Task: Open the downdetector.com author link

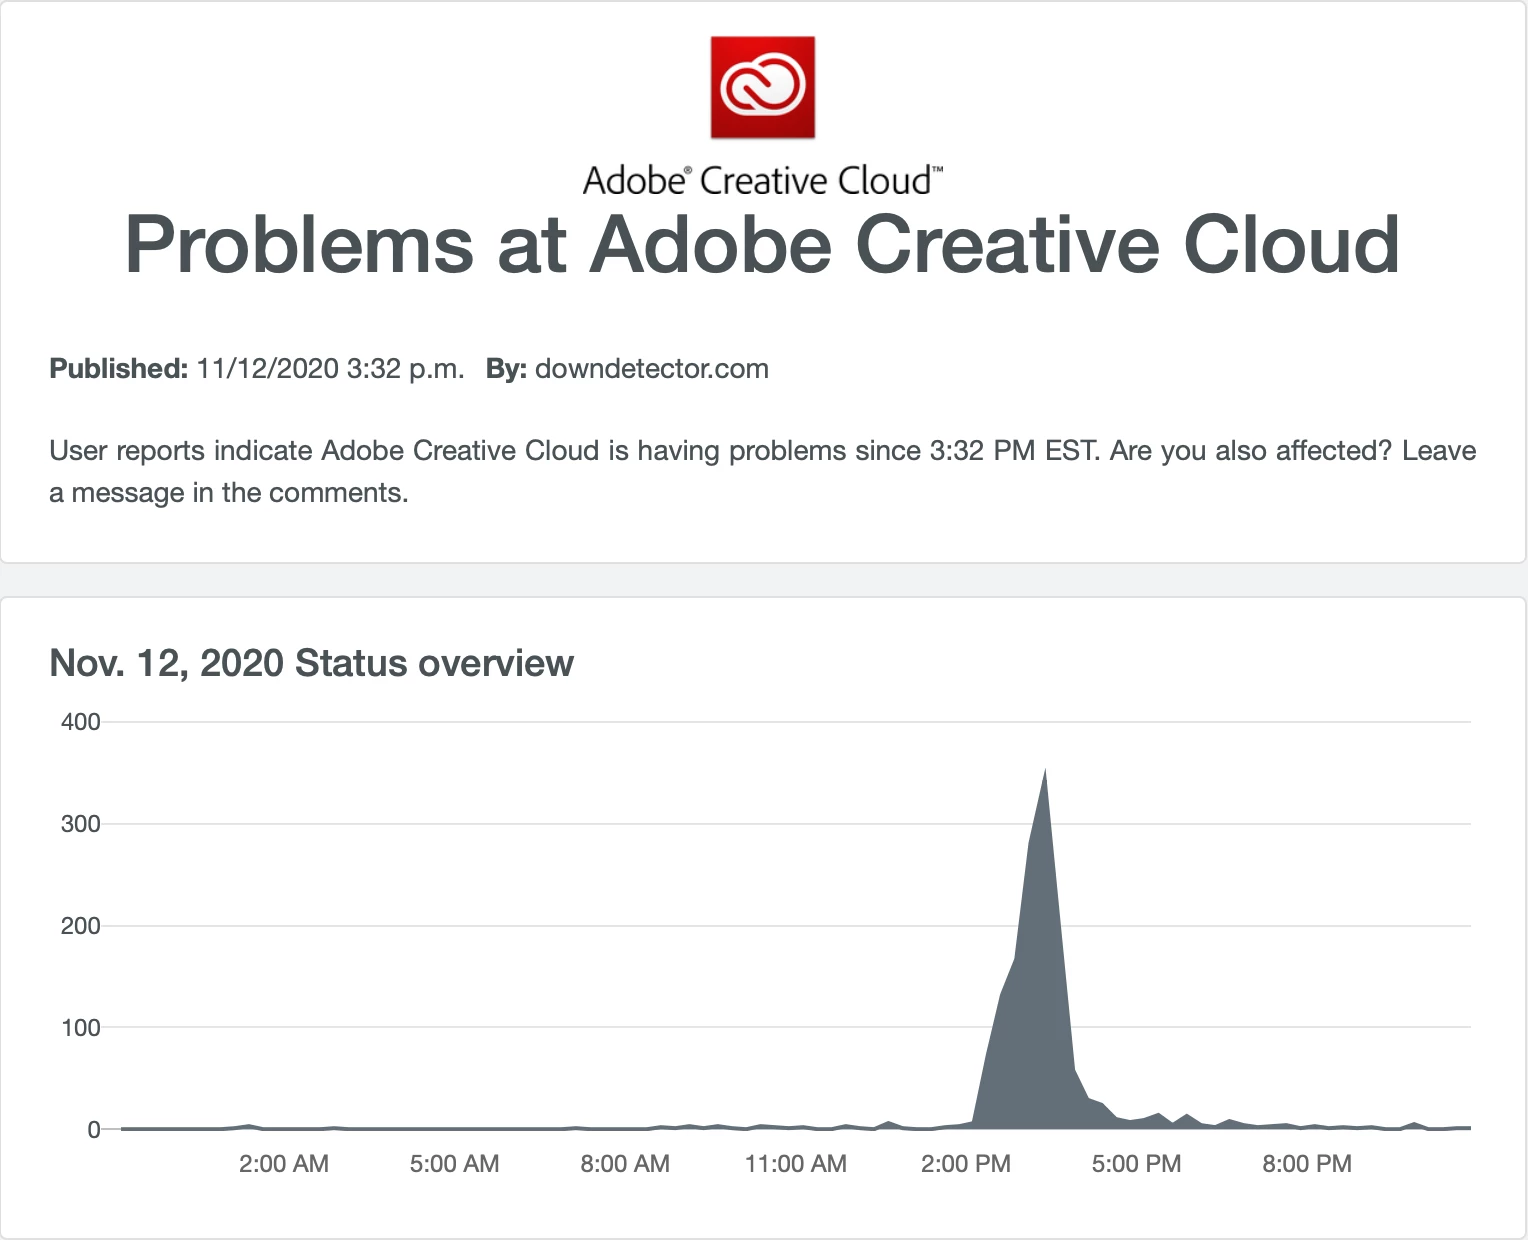Action: click(x=652, y=369)
